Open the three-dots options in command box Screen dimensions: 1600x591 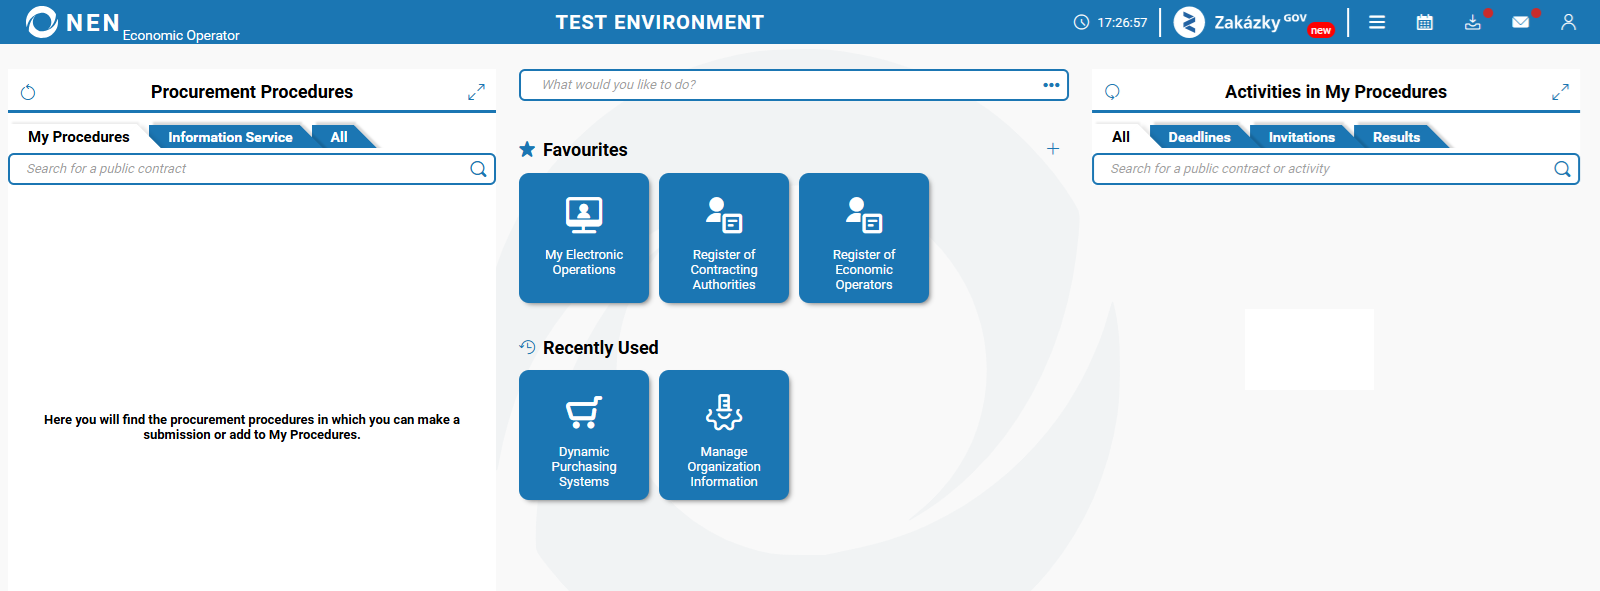pos(1051,85)
